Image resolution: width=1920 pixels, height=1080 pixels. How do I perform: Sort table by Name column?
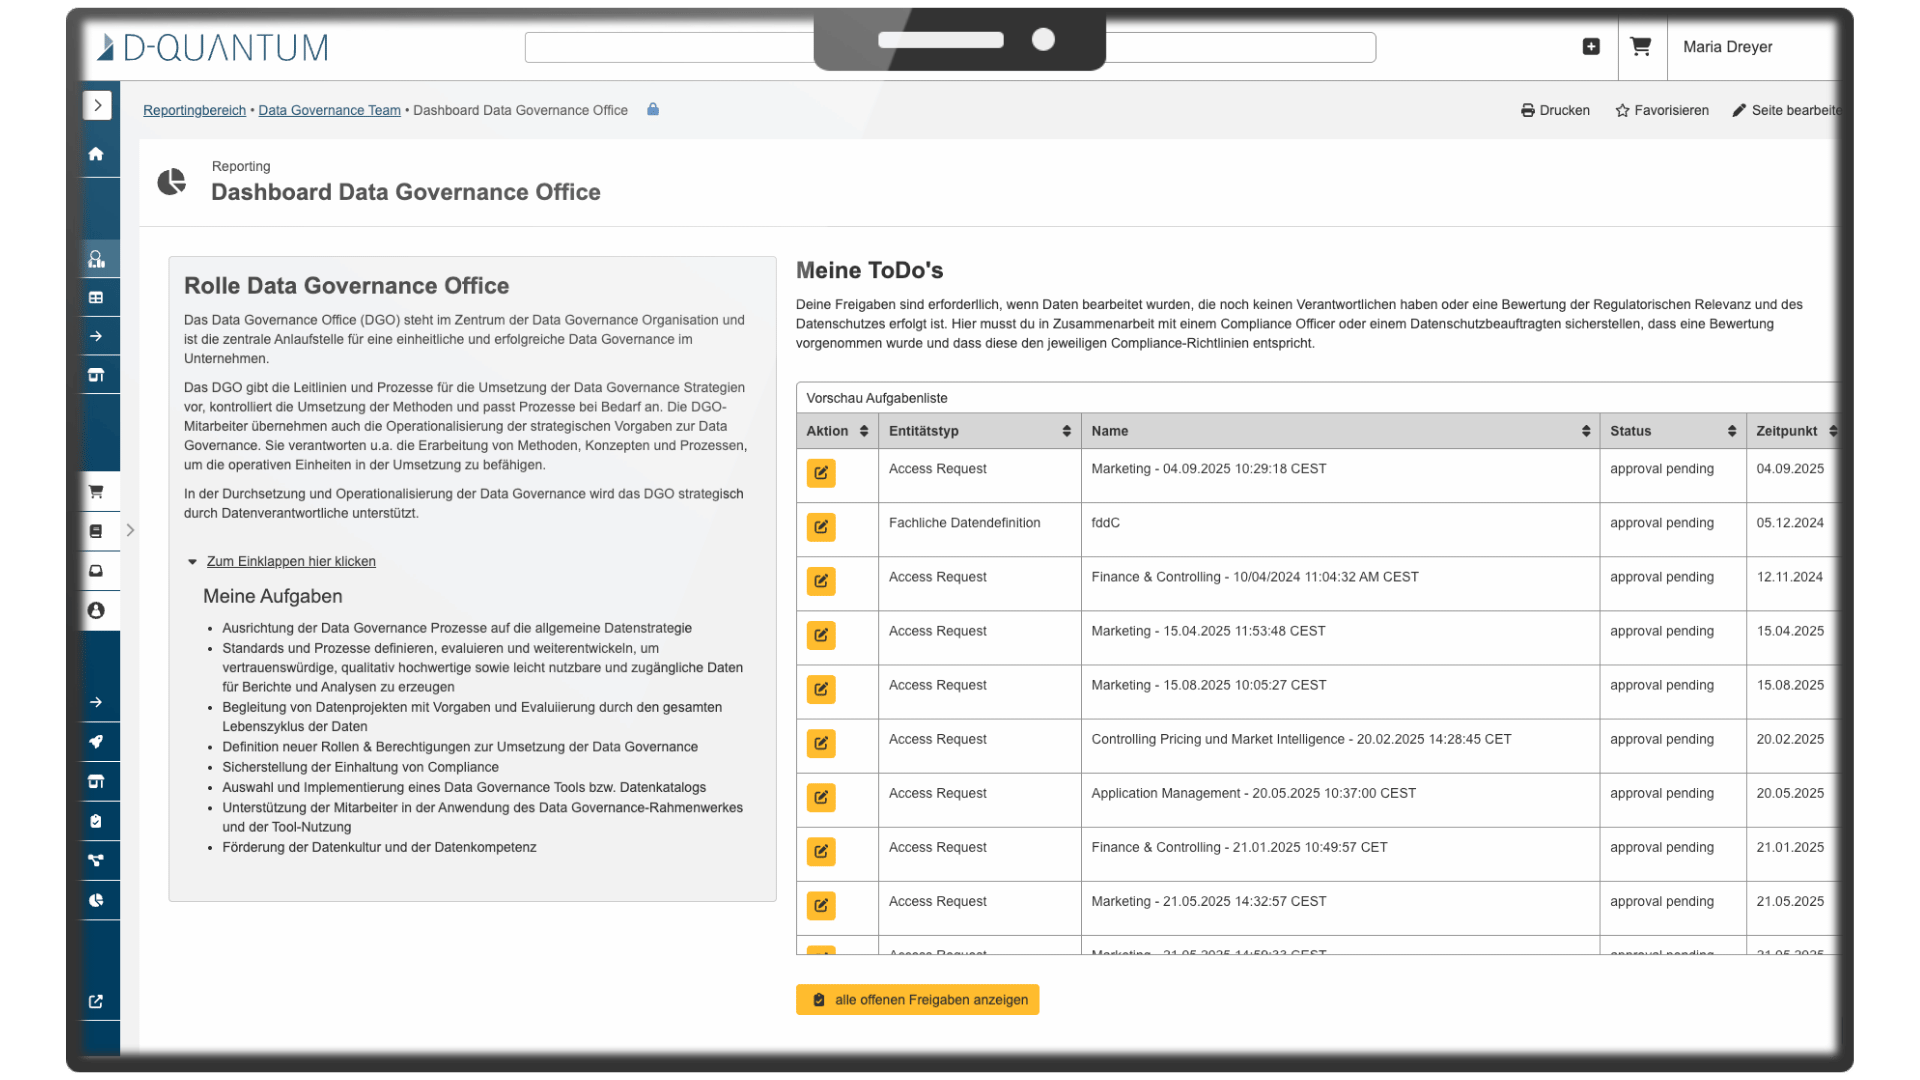coord(1585,431)
